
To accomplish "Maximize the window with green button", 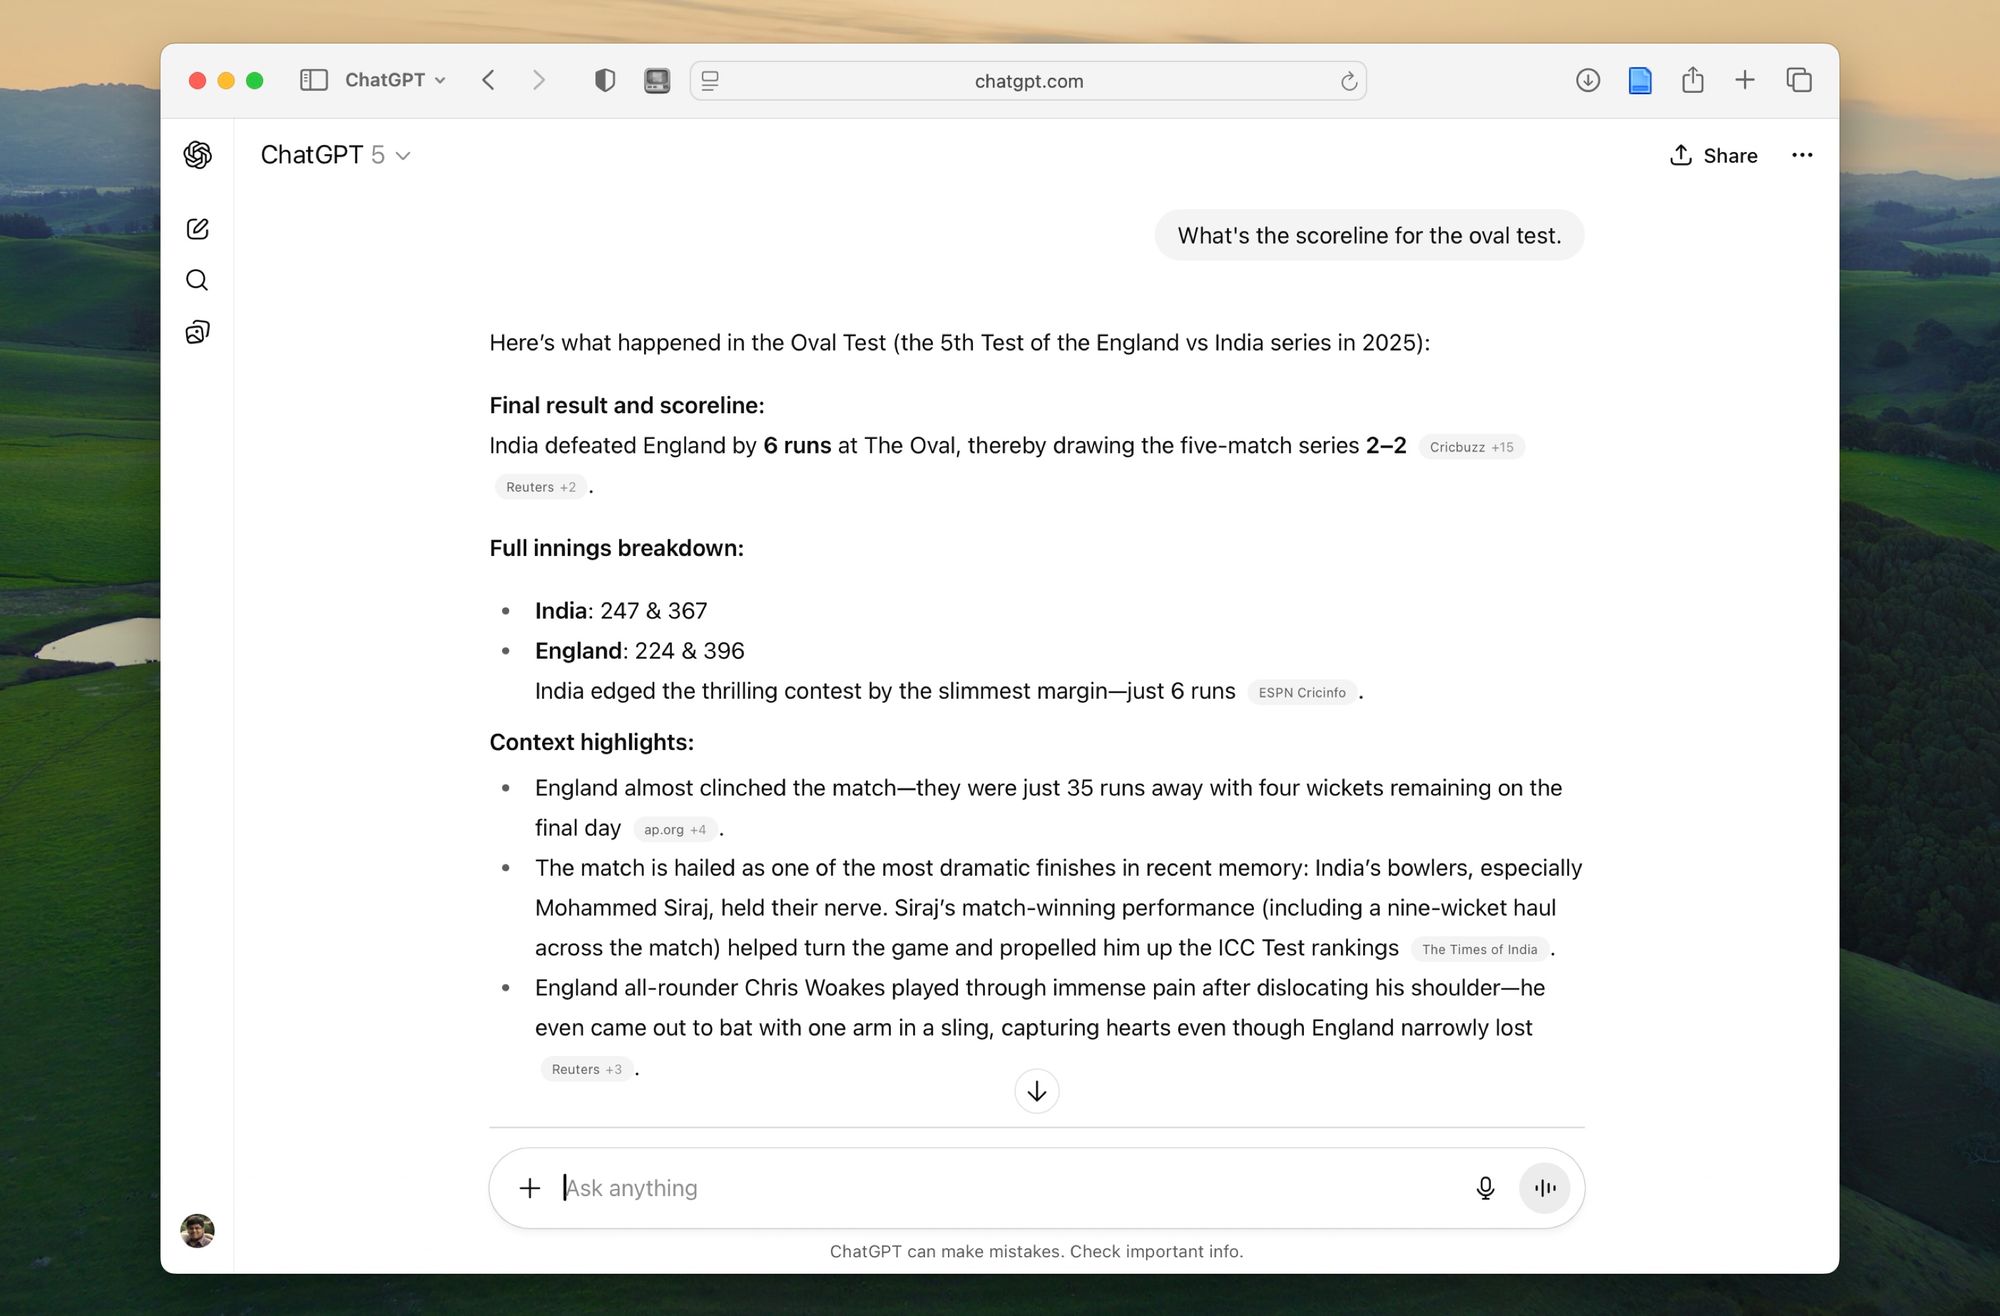I will (x=255, y=80).
